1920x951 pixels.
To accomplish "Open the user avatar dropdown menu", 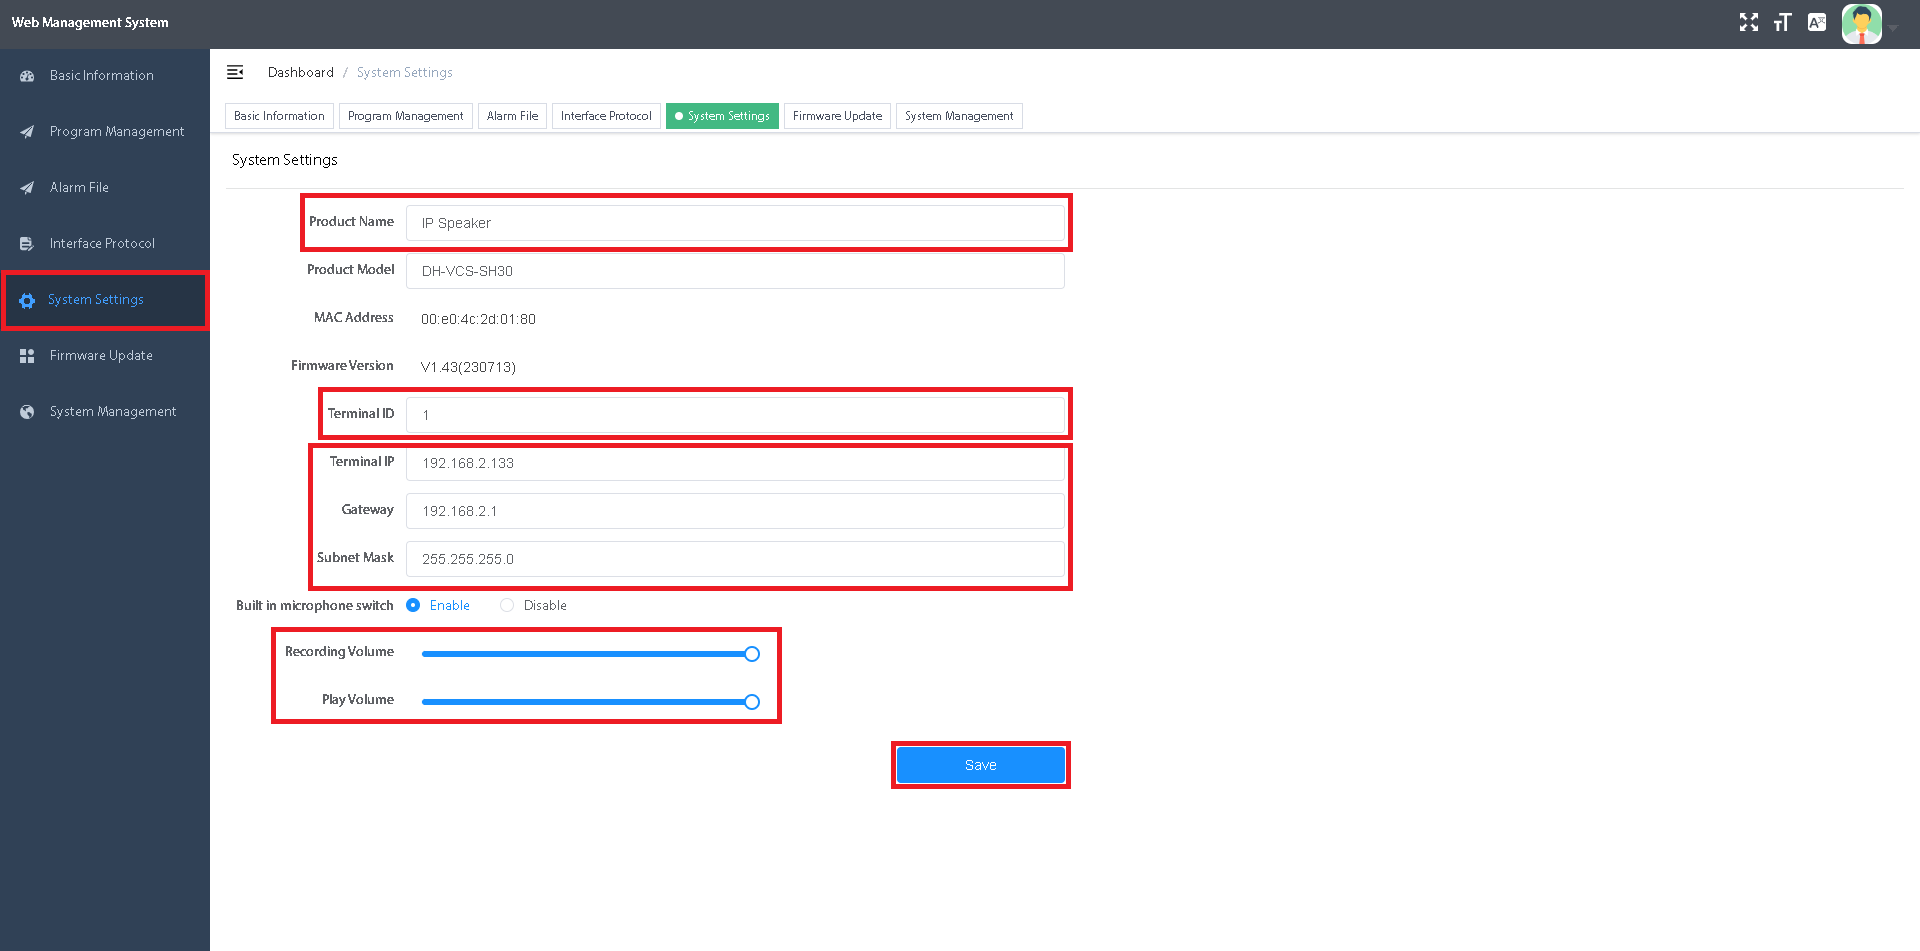I will click(x=1862, y=24).
